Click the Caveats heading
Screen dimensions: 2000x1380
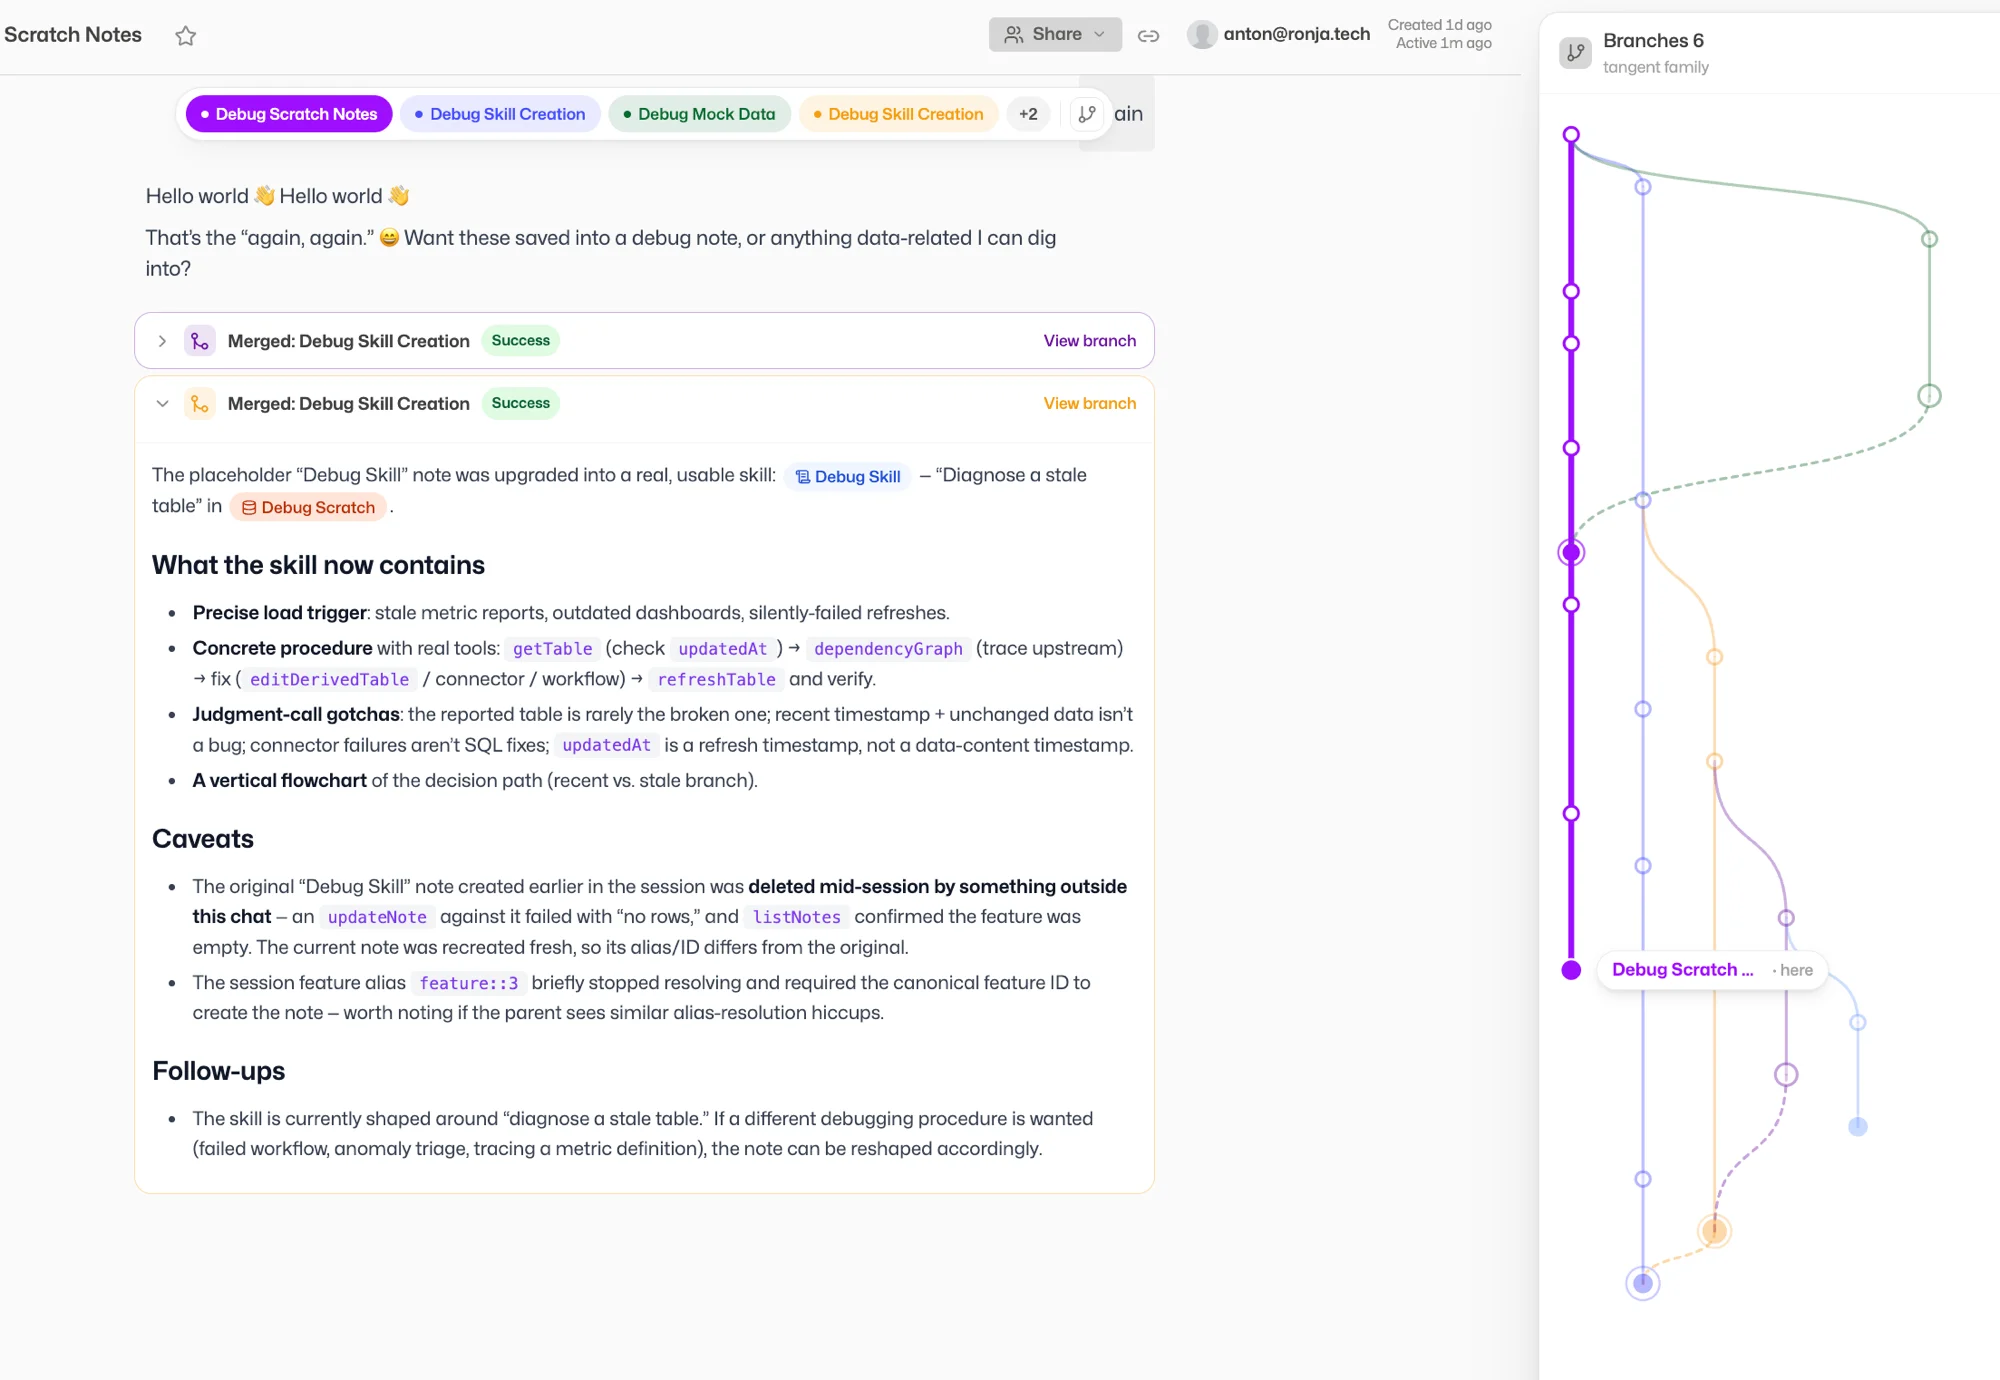coord(203,840)
